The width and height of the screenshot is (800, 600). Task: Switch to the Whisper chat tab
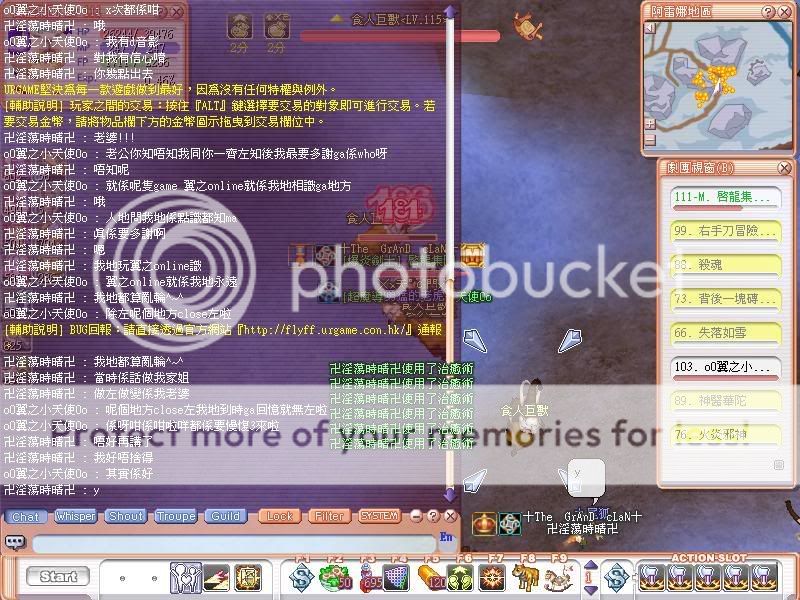pos(75,516)
